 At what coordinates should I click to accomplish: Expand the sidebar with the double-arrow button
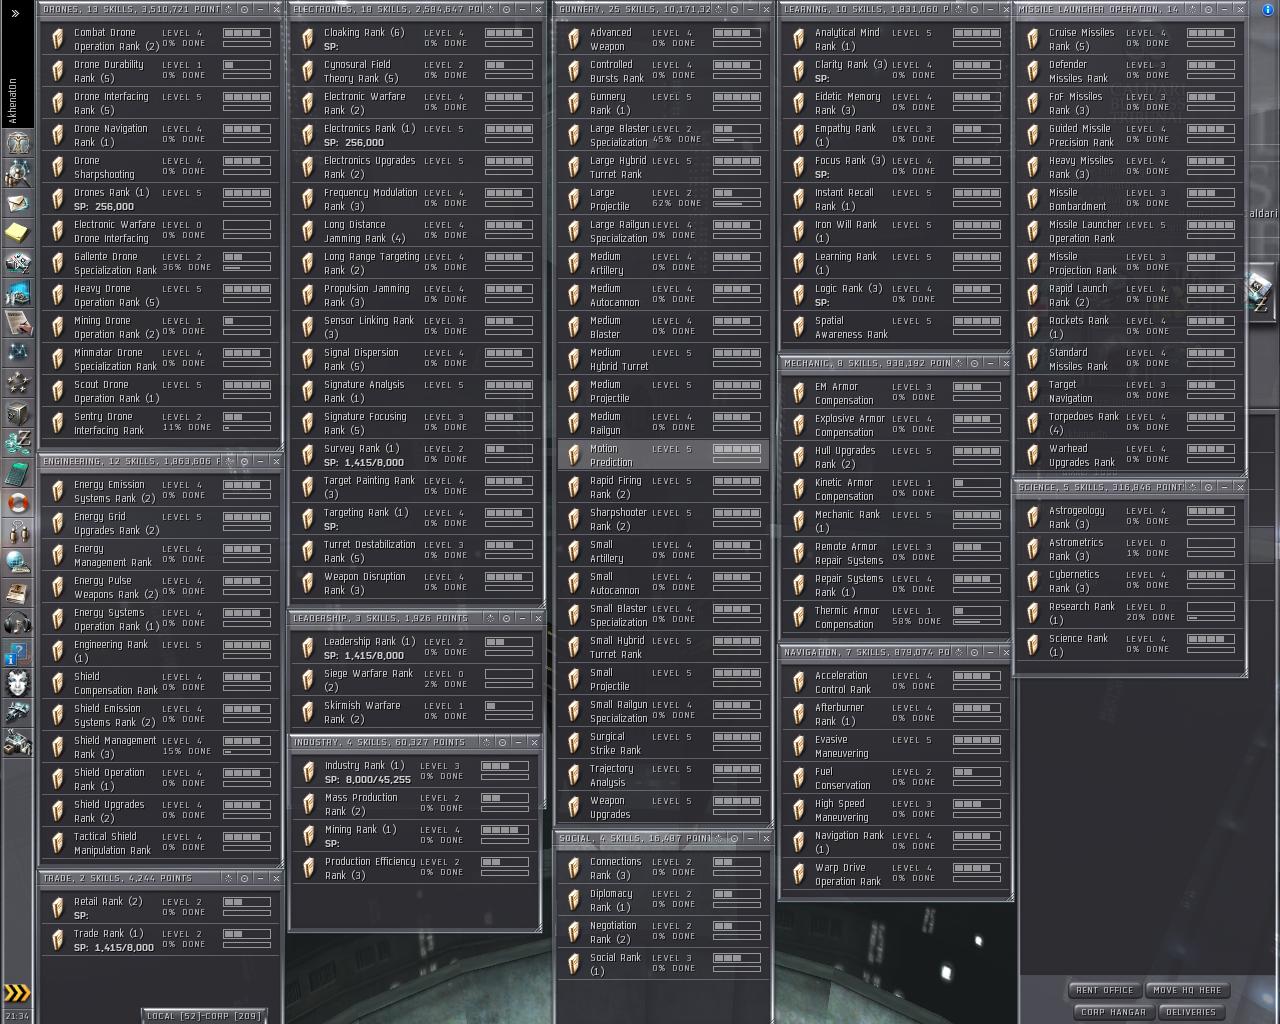tap(15, 13)
